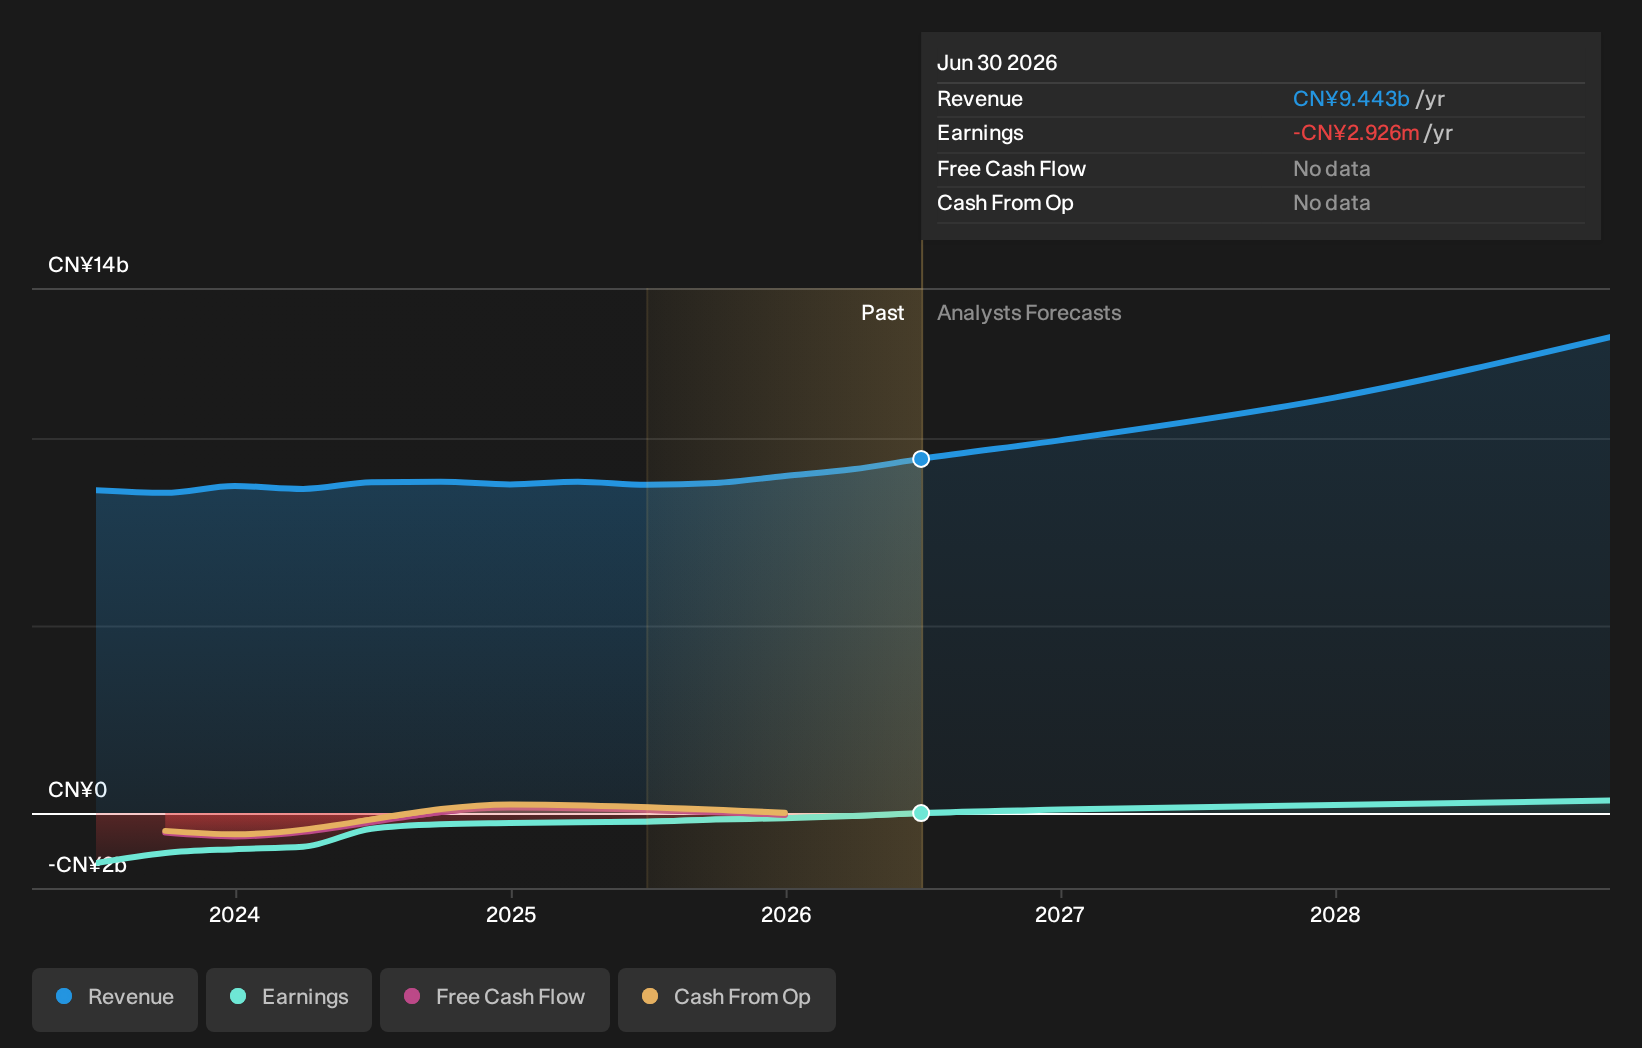This screenshot has width=1642, height=1048.
Task: Click the 2024 x-axis label
Action: [234, 915]
